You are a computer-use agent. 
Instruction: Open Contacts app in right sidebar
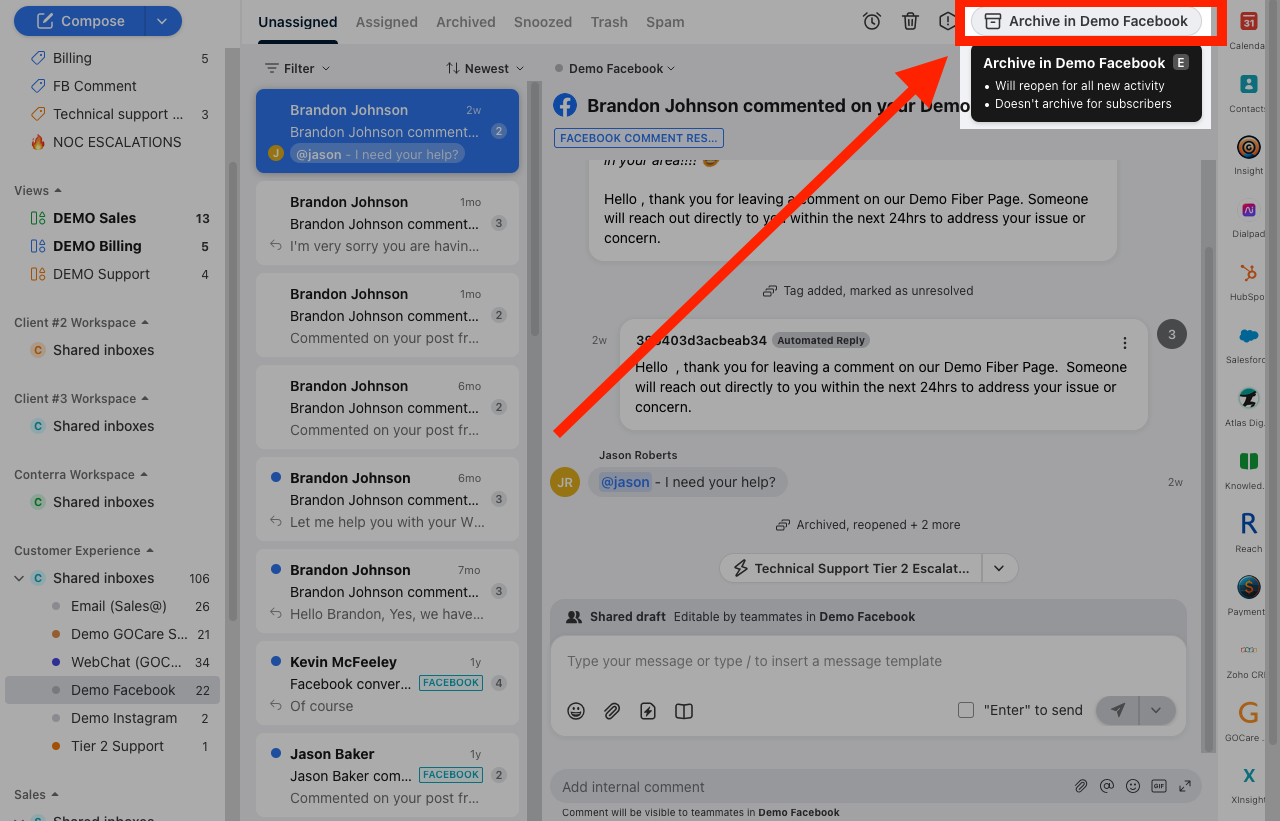pyautogui.click(x=1248, y=84)
